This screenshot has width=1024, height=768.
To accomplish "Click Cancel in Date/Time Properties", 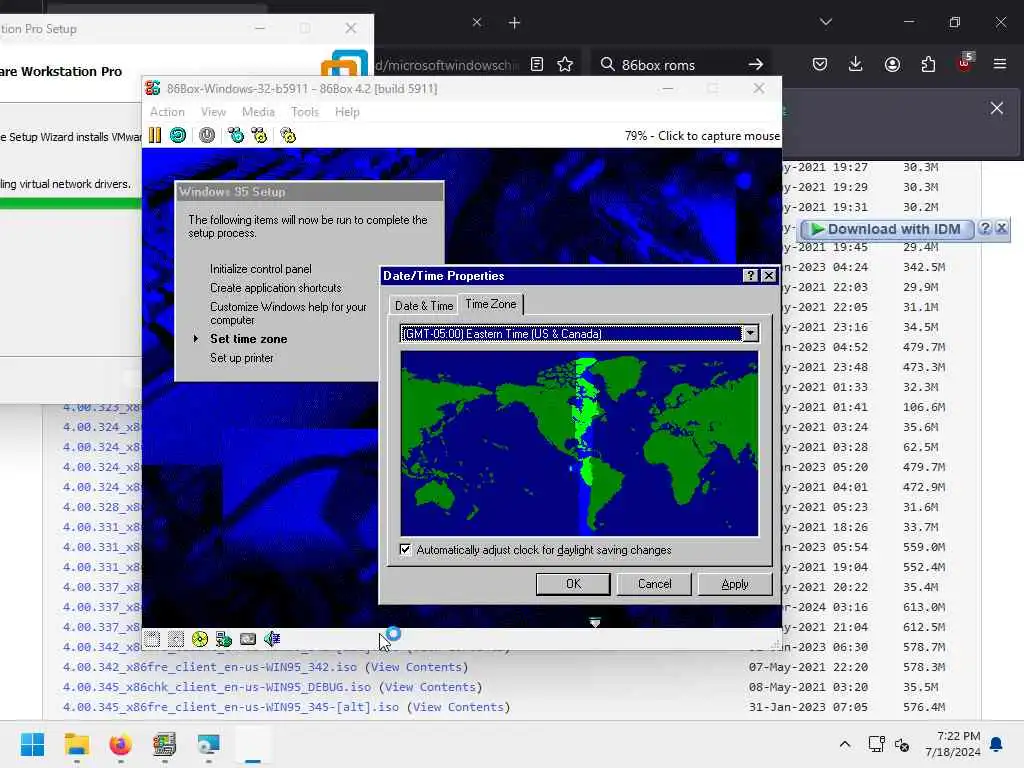I will [x=654, y=584].
